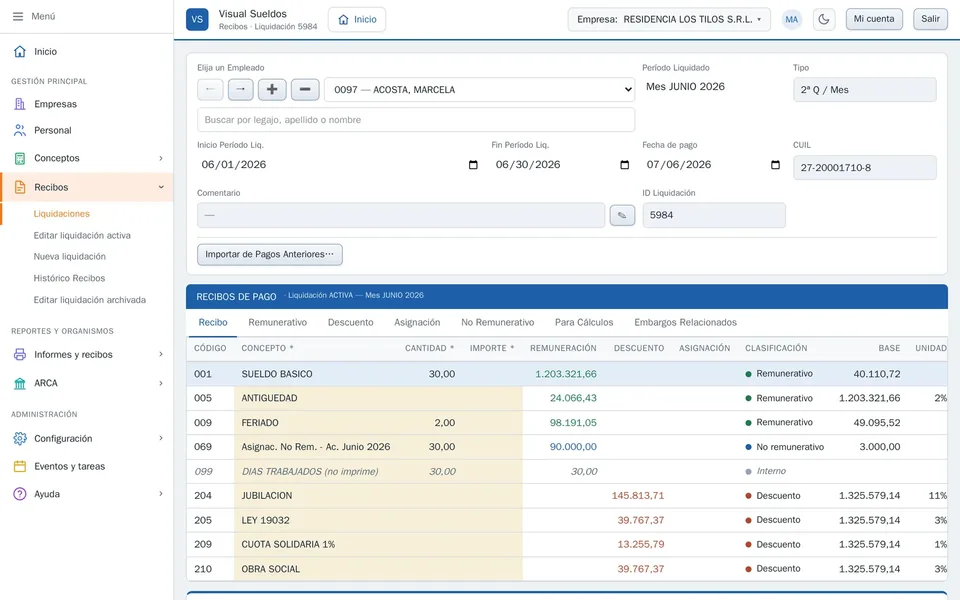Click the Salir button
This screenshot has width=960, height=600.
[930, 19]
